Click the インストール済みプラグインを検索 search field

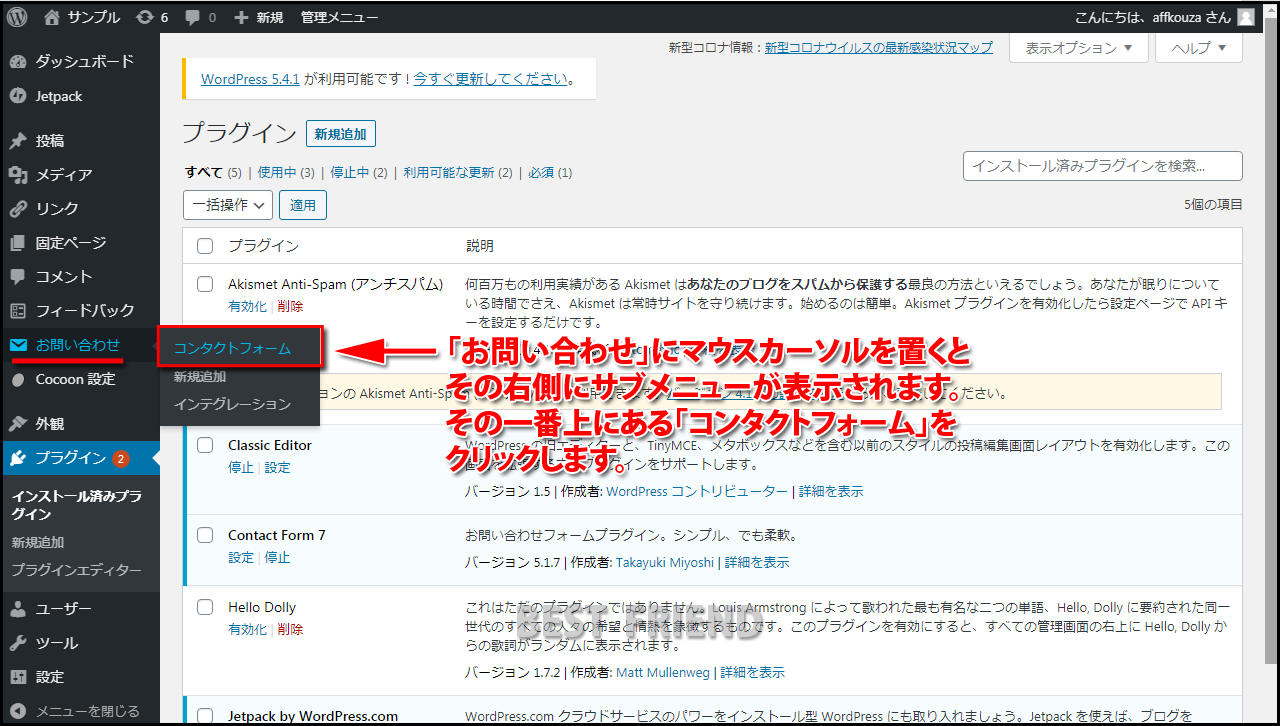coord(1103,166)
